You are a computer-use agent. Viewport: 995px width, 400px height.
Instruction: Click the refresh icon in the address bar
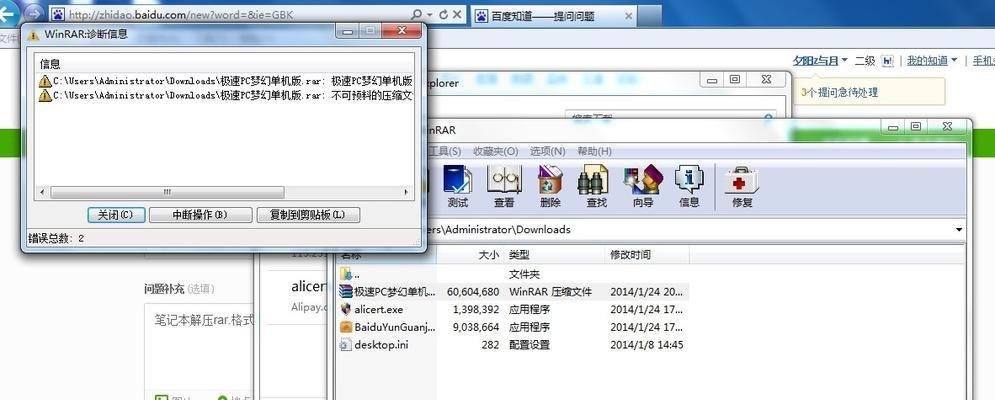tap(444, 14)
